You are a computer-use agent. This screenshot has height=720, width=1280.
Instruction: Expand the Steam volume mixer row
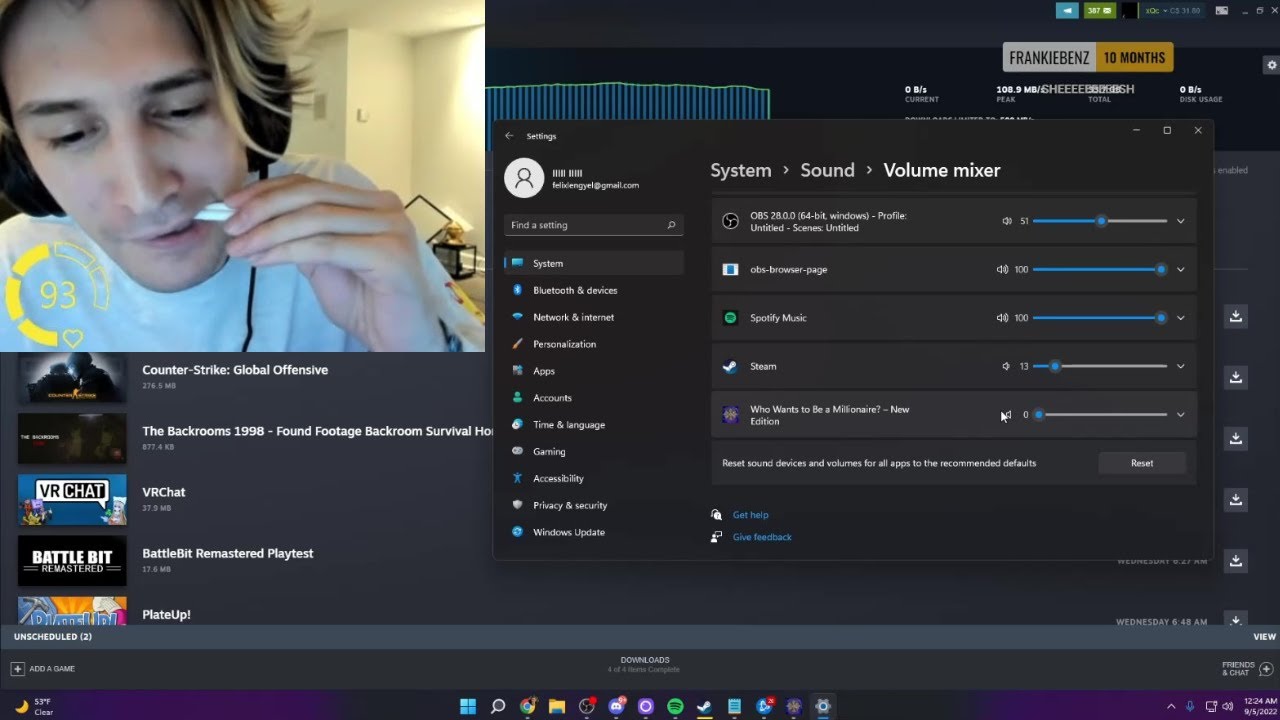click(x=1180, y=366)
